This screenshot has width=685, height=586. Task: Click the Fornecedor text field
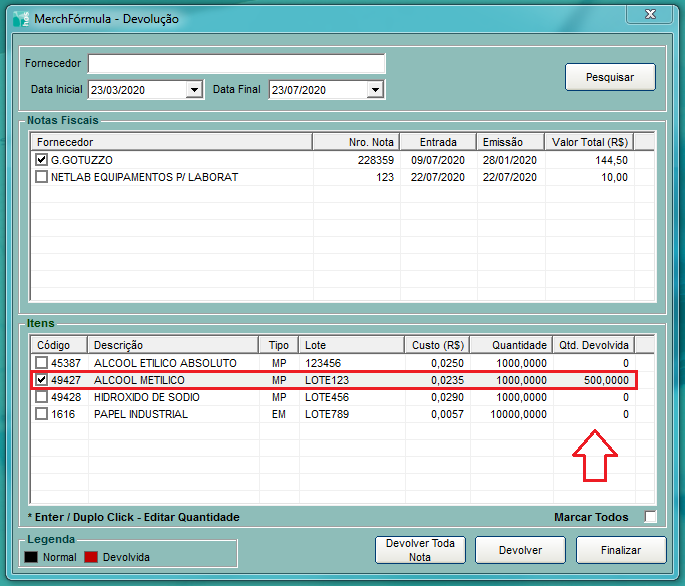236,64
